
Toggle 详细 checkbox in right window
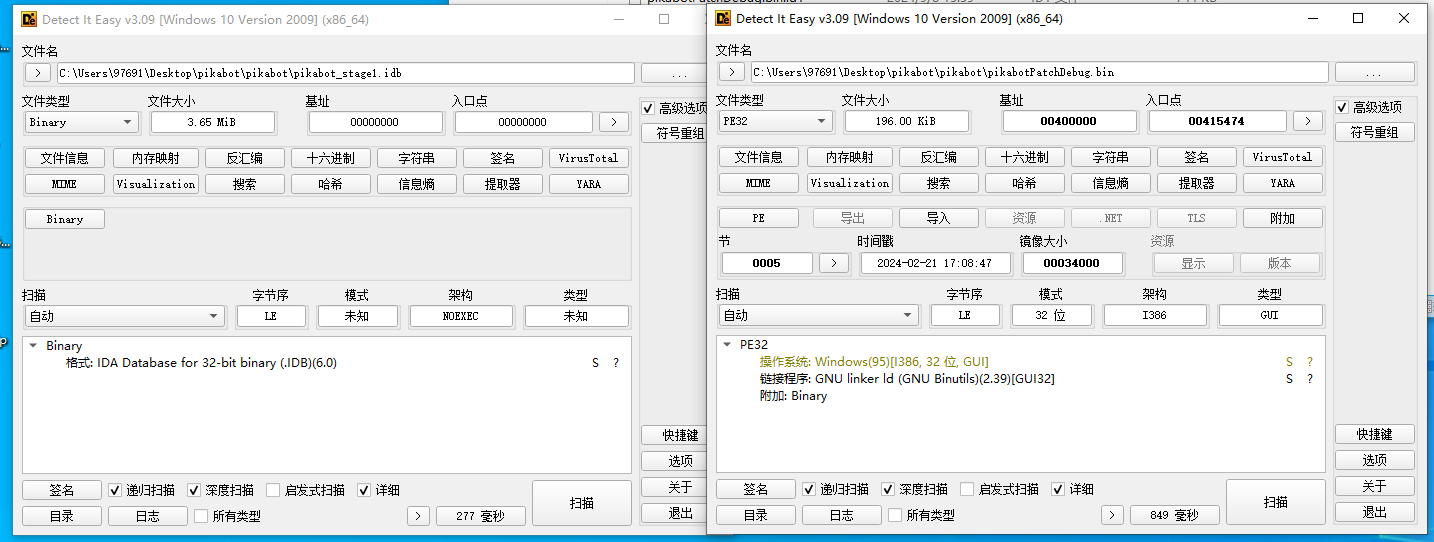pyautogui.click(x=1058, y=489)
